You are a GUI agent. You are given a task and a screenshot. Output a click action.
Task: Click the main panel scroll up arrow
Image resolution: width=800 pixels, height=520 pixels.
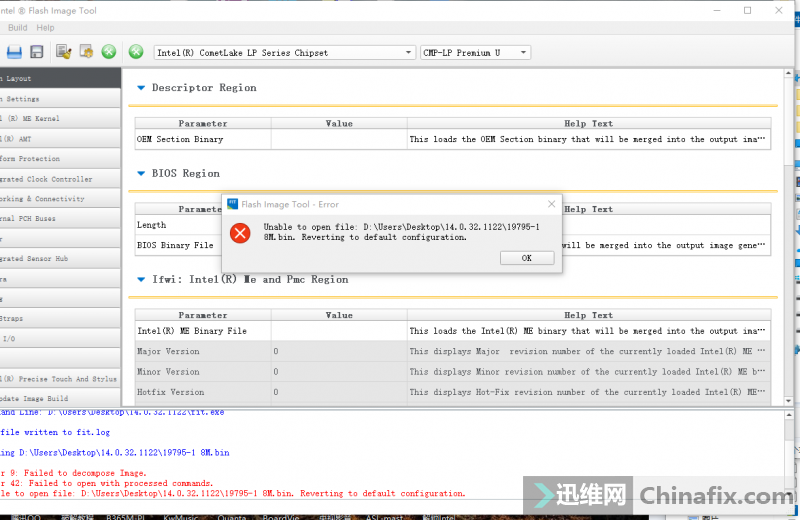789,73
